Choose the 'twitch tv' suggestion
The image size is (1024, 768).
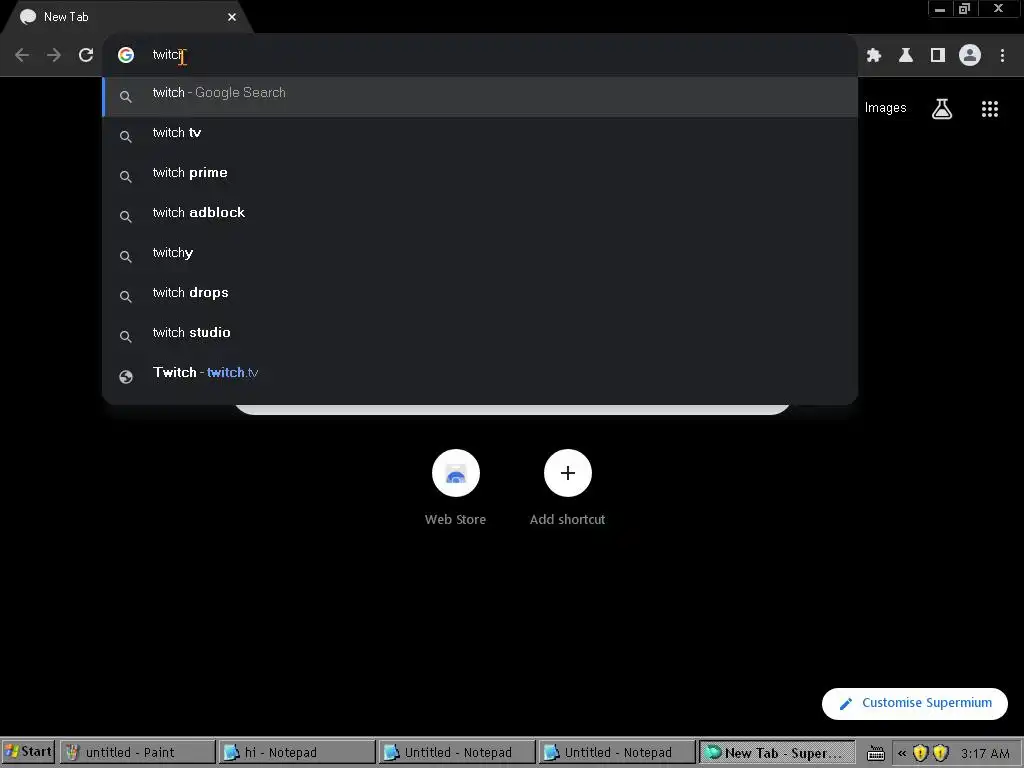pos(480,136)
